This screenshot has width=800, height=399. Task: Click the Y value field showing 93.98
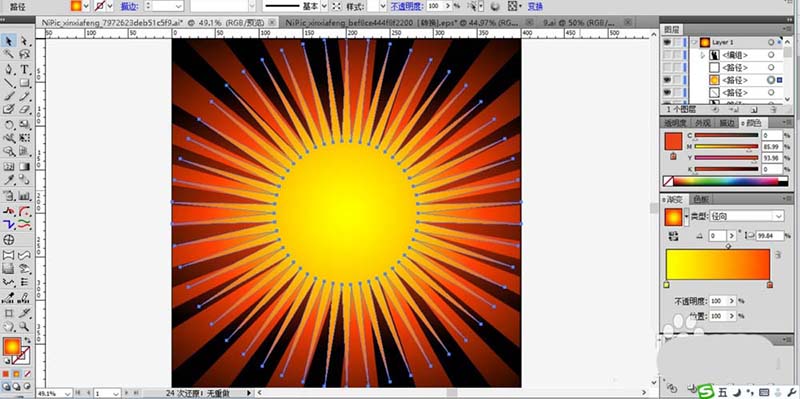tap(771, 158)
